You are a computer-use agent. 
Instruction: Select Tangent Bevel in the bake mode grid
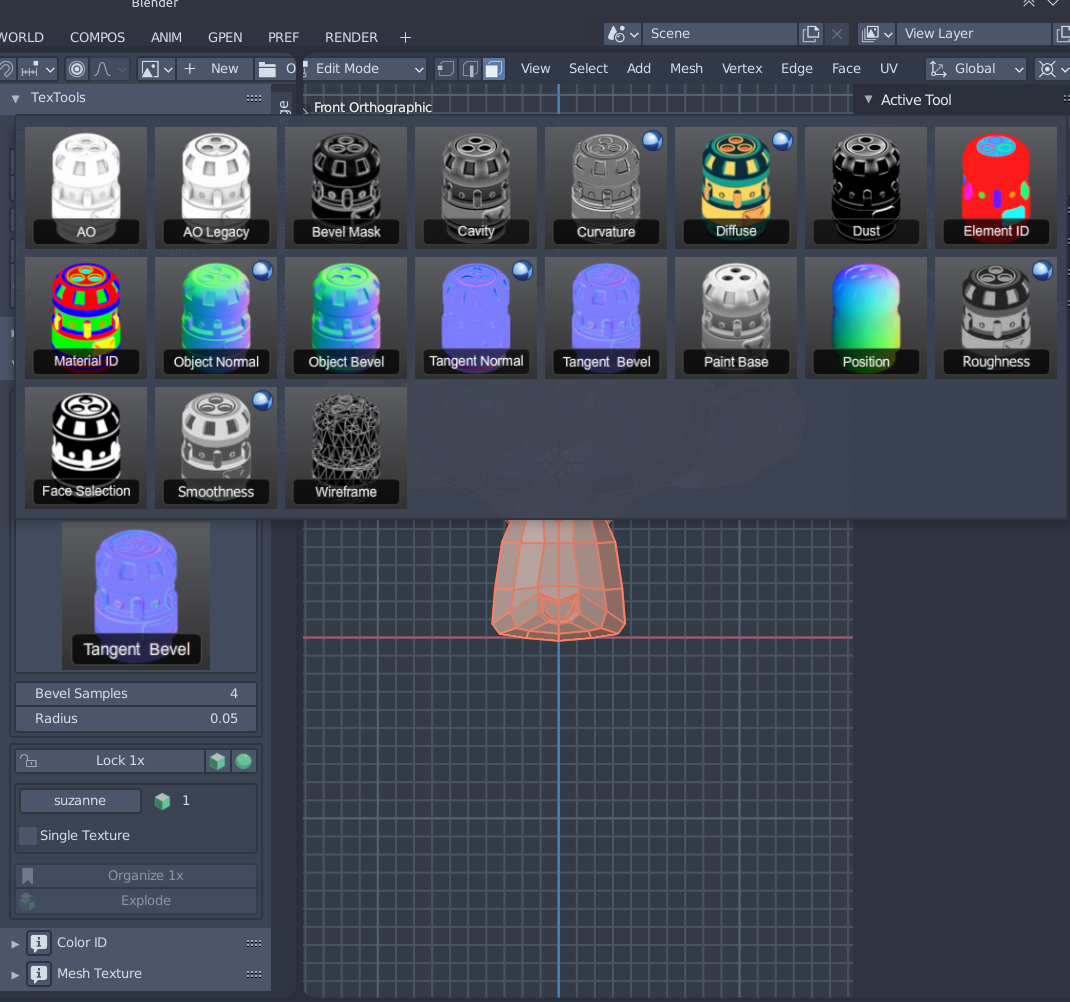606,318
